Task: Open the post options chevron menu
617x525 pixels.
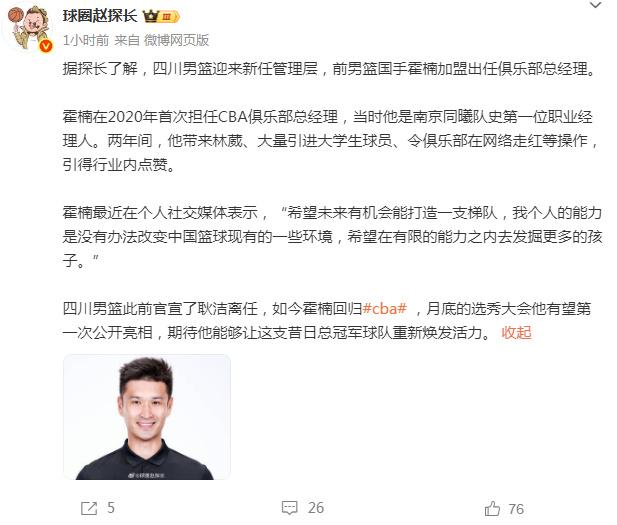Action: (x=595, y=5)
